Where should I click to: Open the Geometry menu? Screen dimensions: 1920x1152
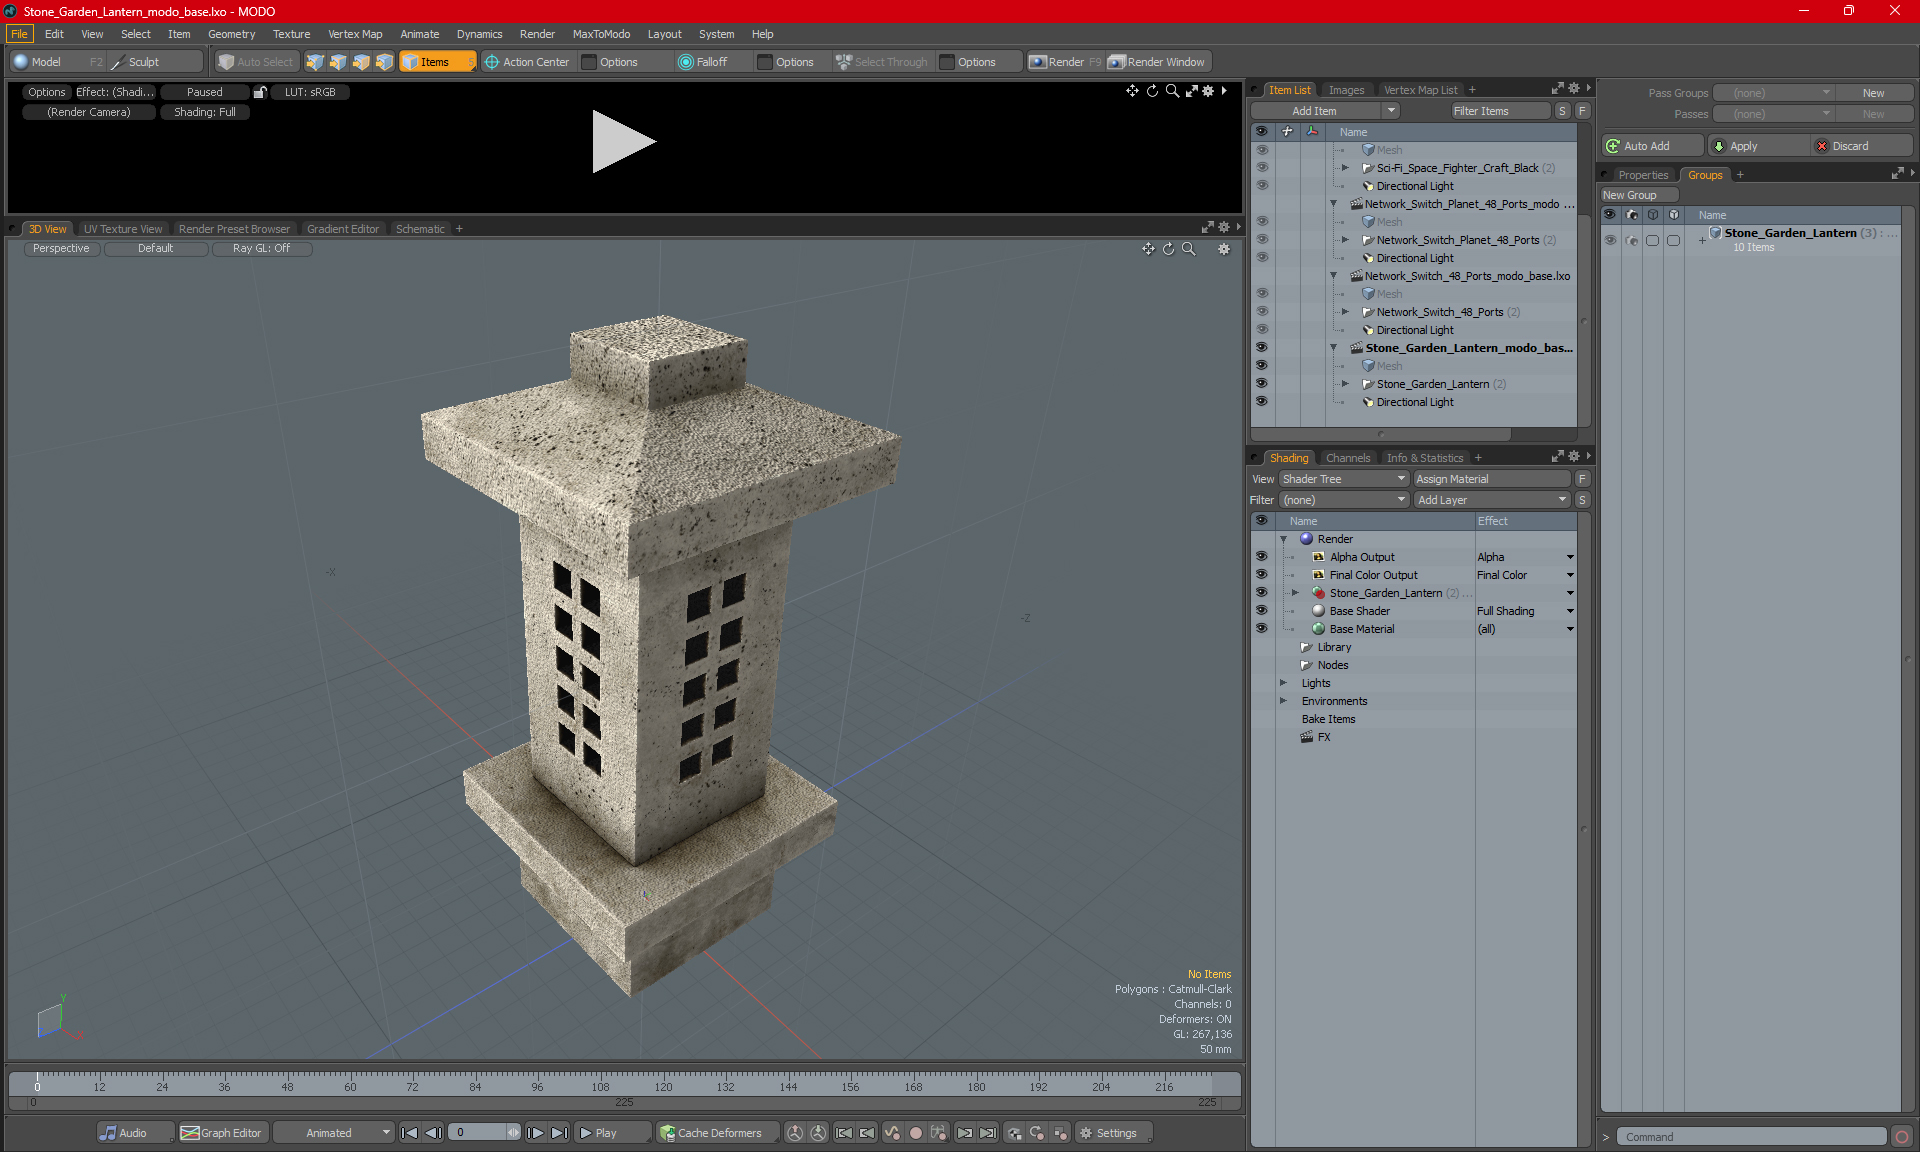point(231,34)
